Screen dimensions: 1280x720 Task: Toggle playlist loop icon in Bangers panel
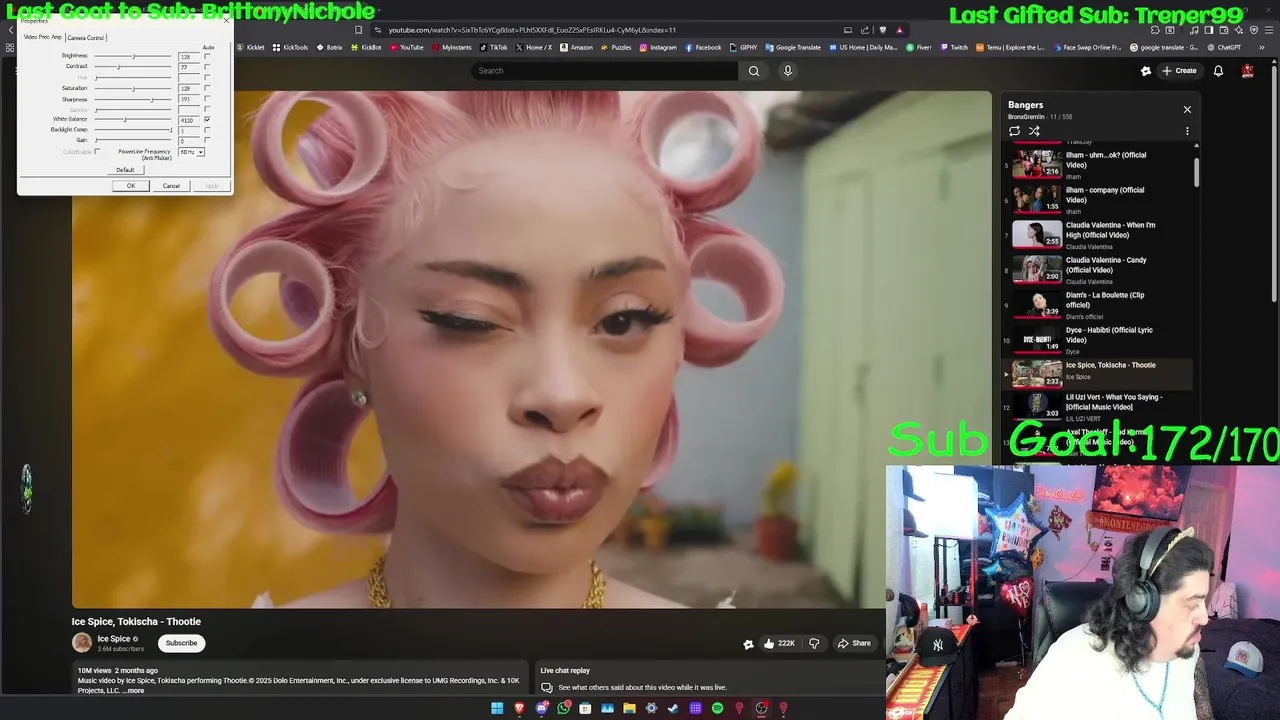point(1014,131)
